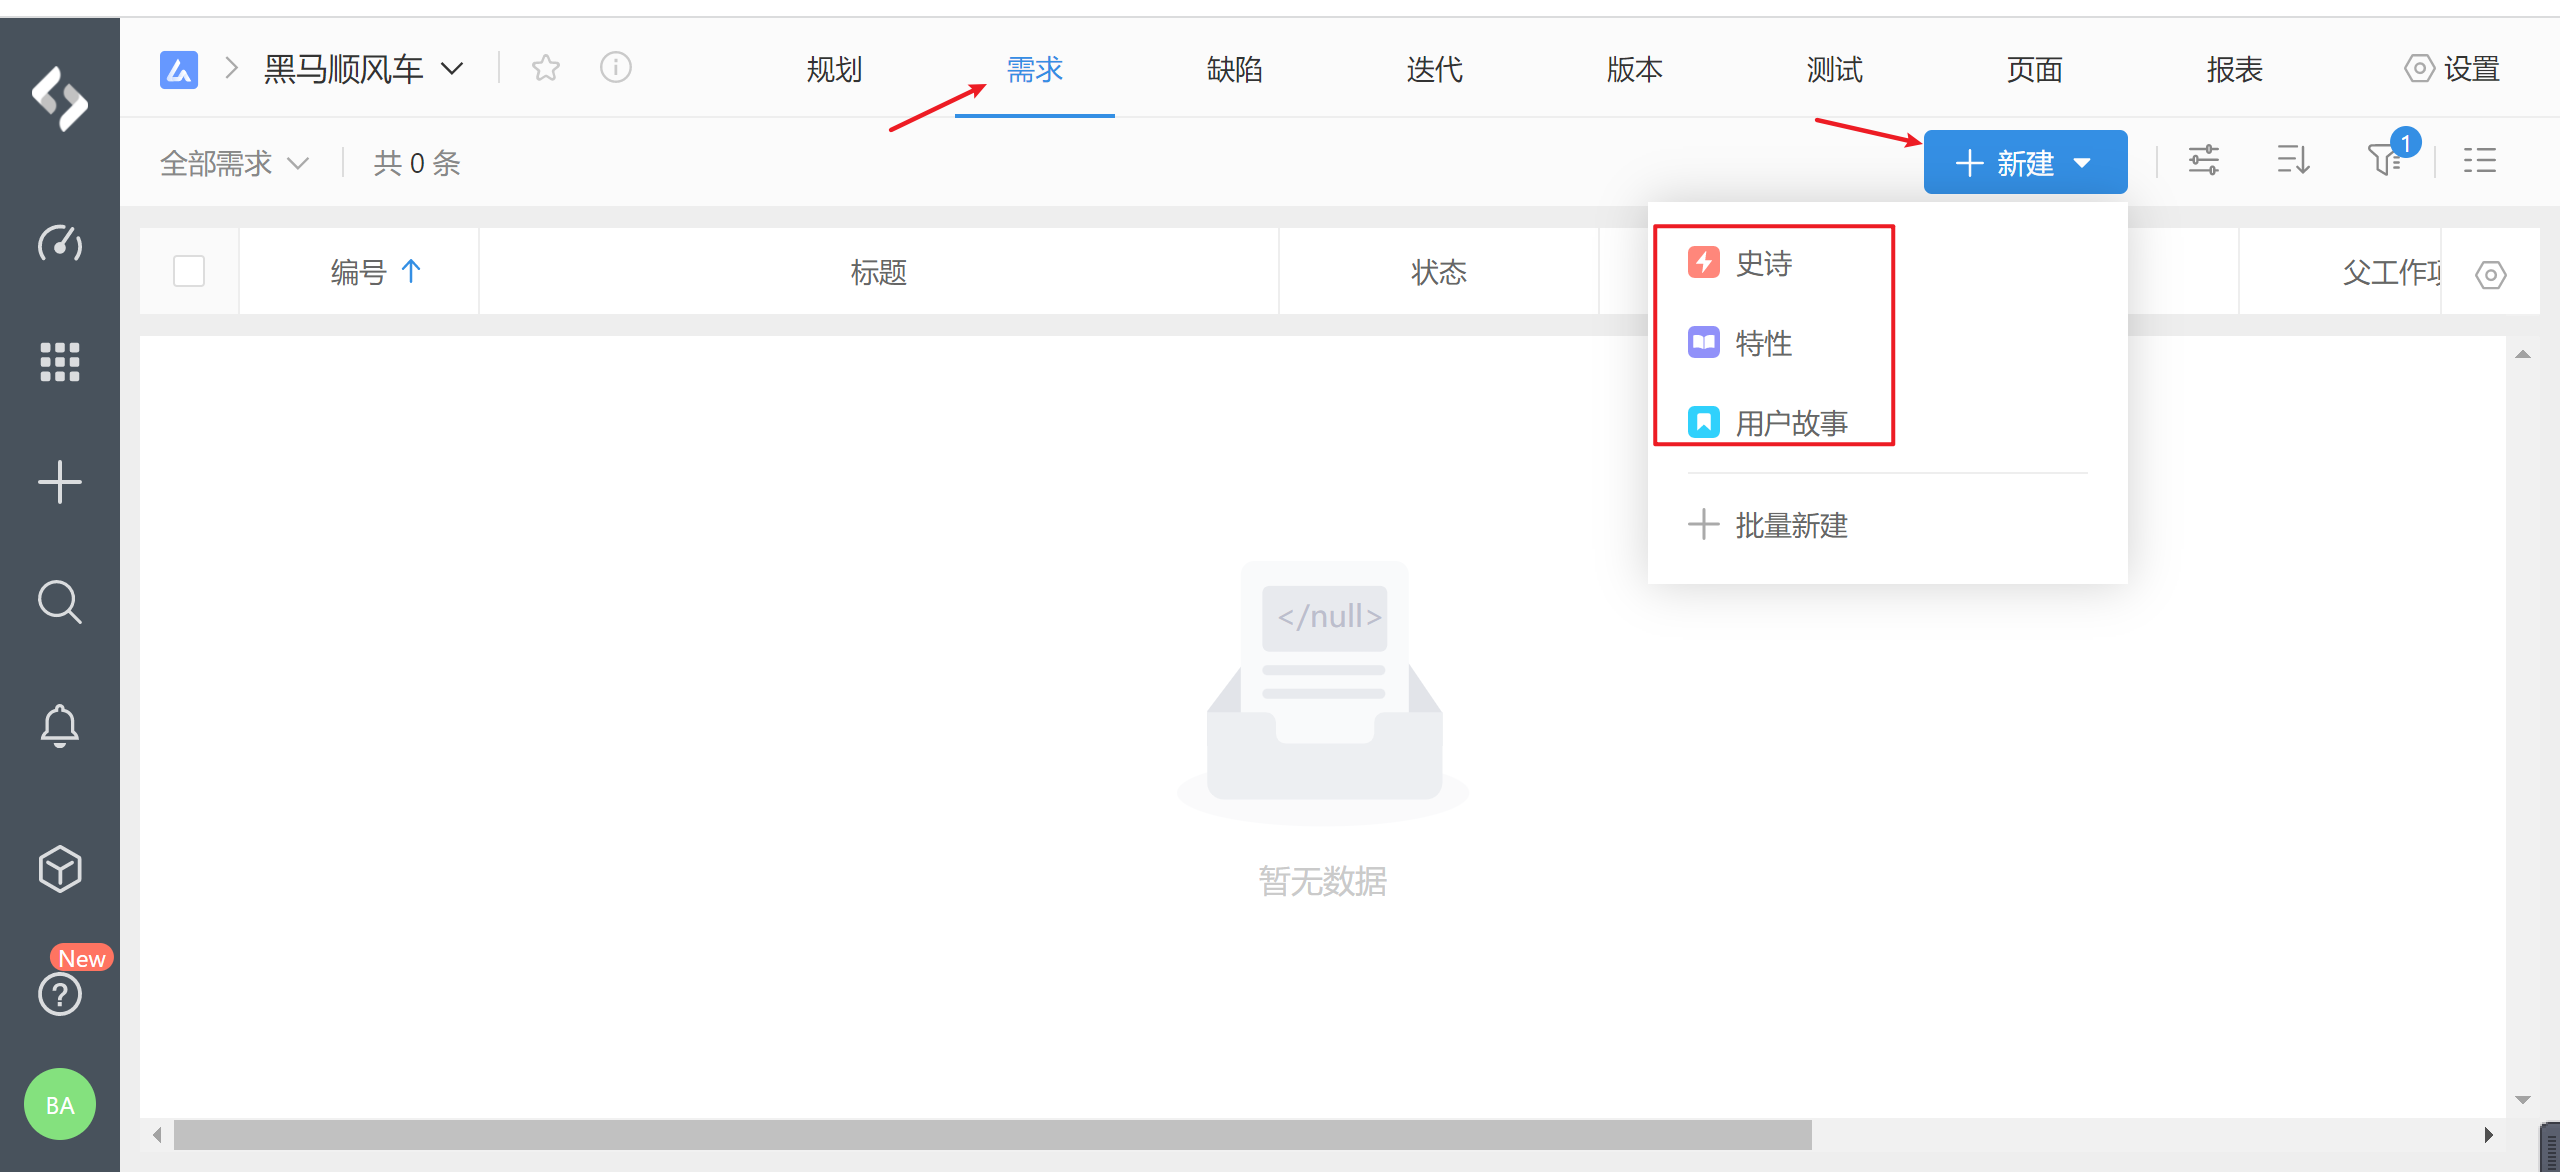Check the select-all checkbox in table header

(189, 271)
